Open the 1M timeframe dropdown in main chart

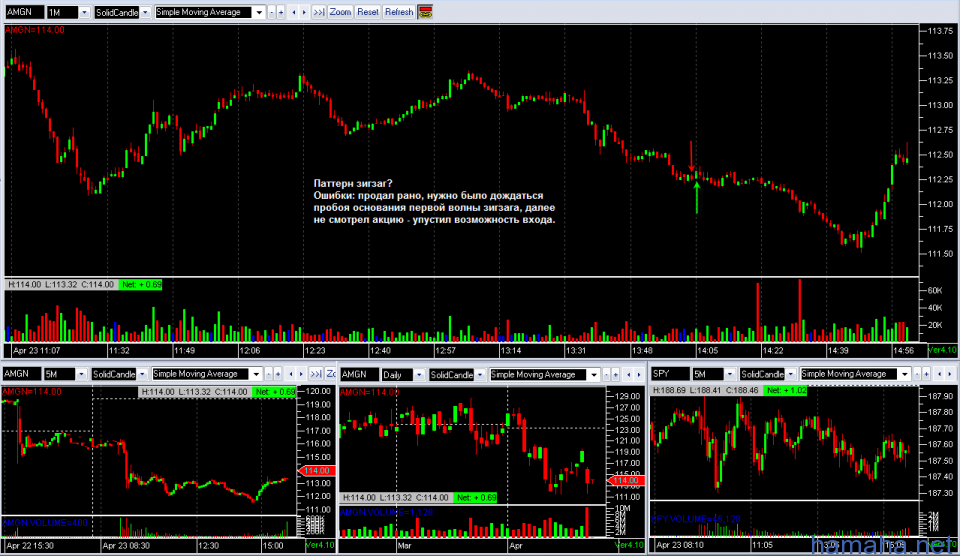pyautogui.click(x=84, y=12)
